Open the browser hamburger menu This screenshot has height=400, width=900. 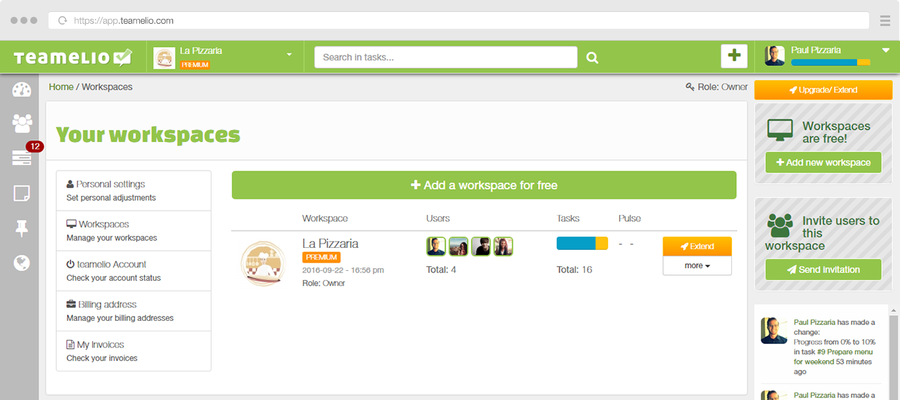click(x=885, y=21)
